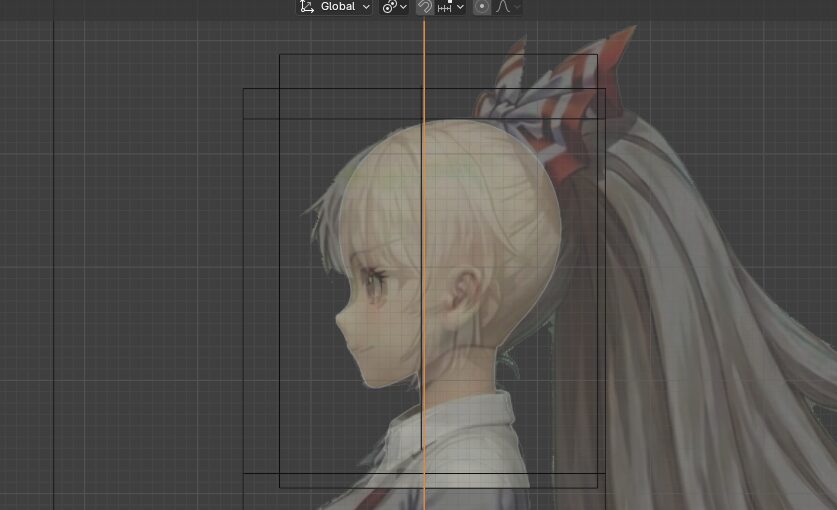Image resolution: width=837 pixels, height=510 pixels.
Task: Expand the snapping options arrow
Action: (460, 7)
